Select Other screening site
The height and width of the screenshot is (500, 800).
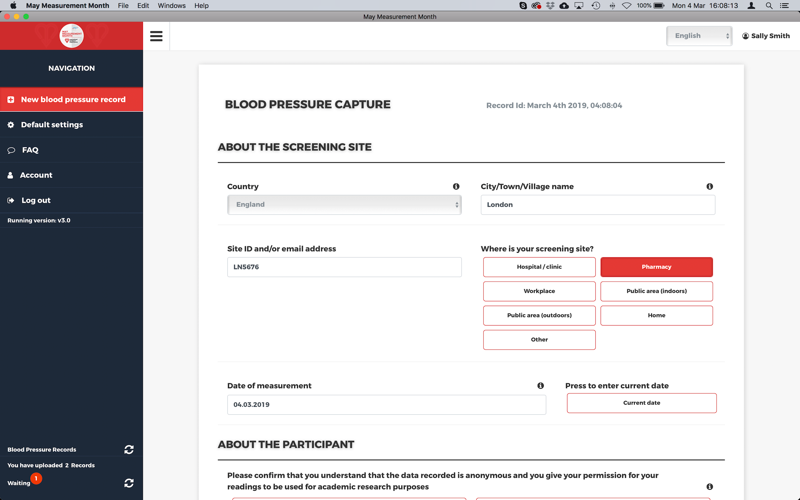click(x=539, y=340)
